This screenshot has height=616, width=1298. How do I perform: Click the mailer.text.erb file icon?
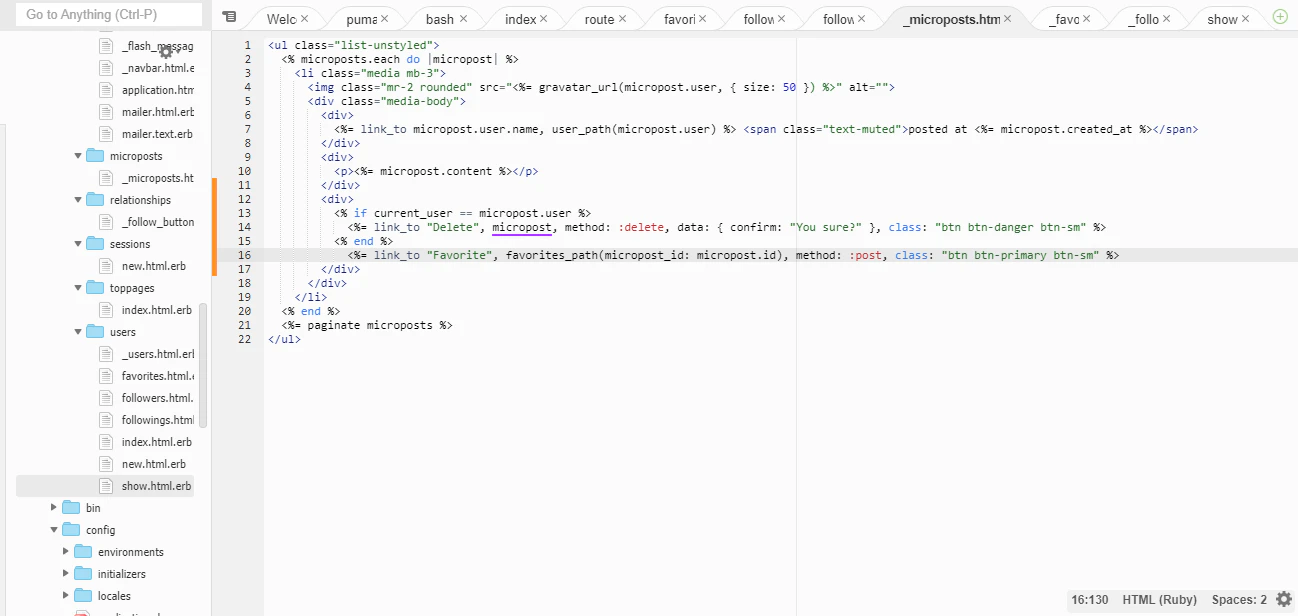[x=105, y=133]
